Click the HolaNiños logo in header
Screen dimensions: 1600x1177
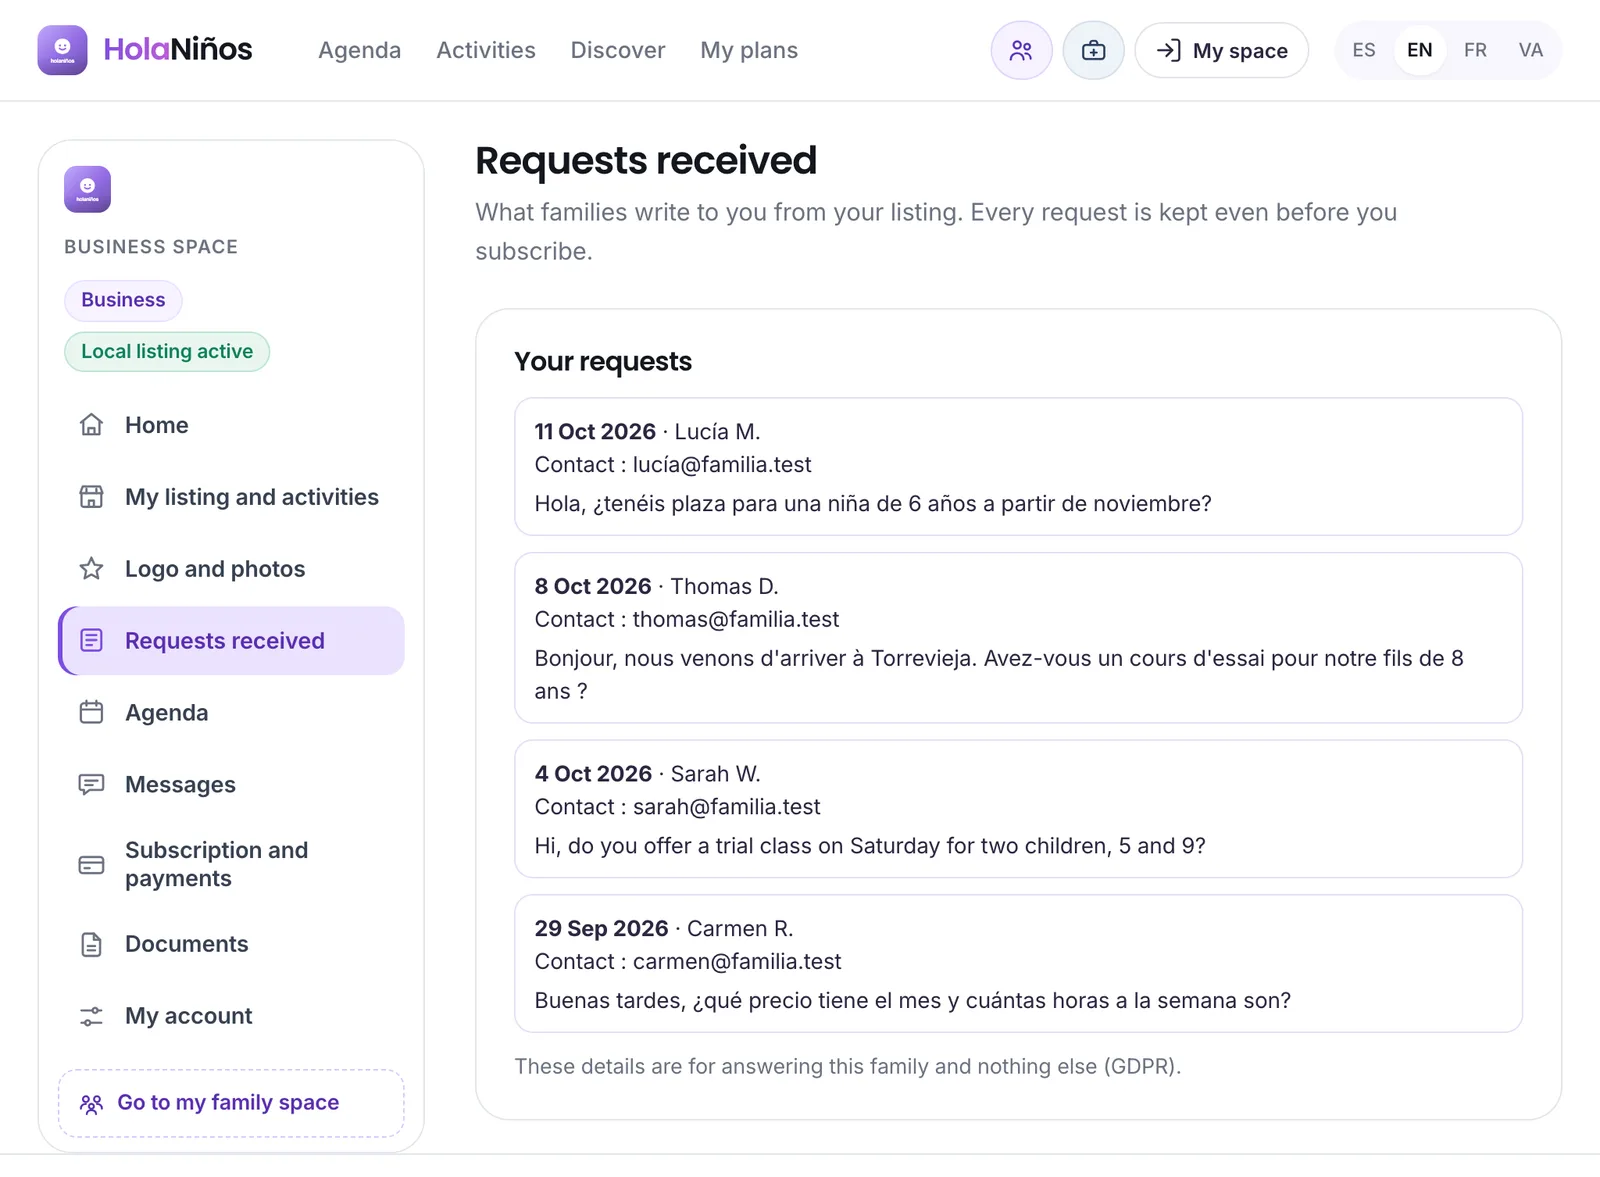(145, 50)
